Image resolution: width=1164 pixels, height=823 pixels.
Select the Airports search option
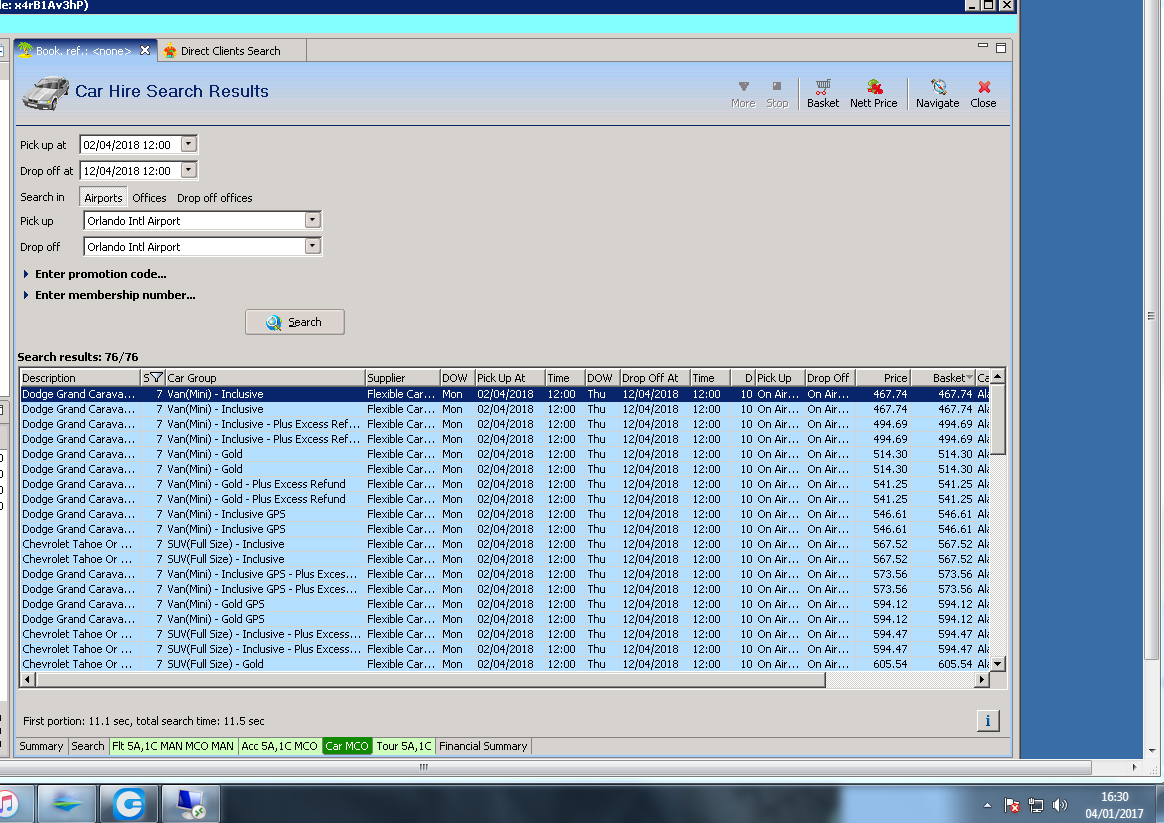[x=103, y=198]
